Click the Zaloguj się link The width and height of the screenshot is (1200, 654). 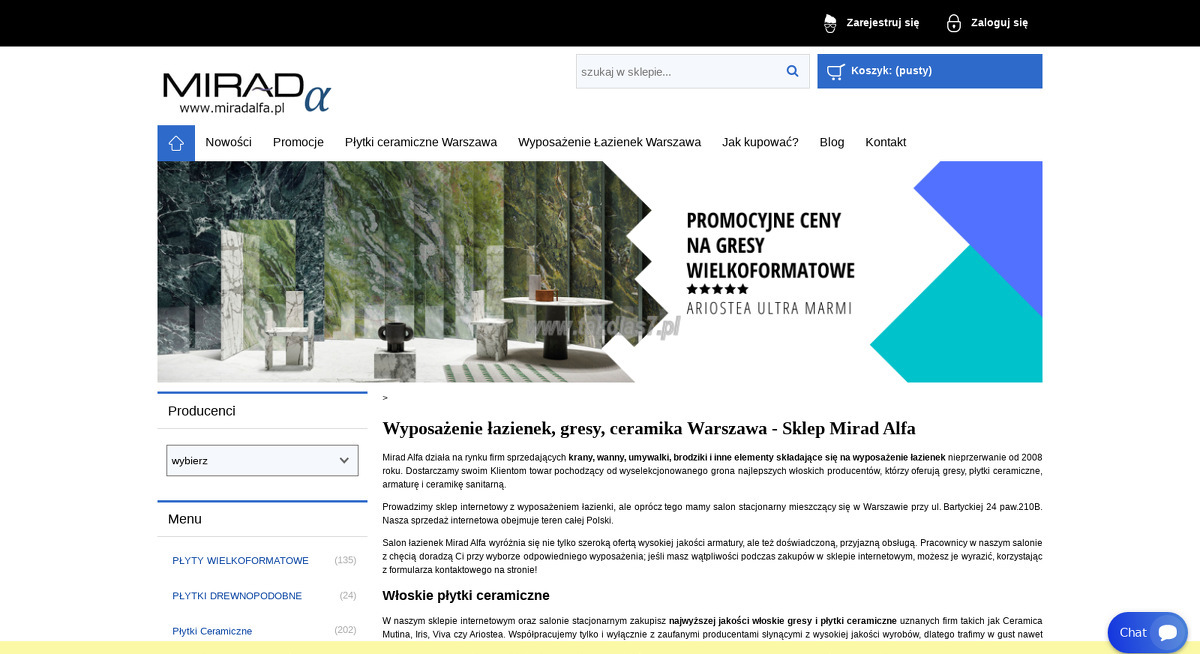999,23
